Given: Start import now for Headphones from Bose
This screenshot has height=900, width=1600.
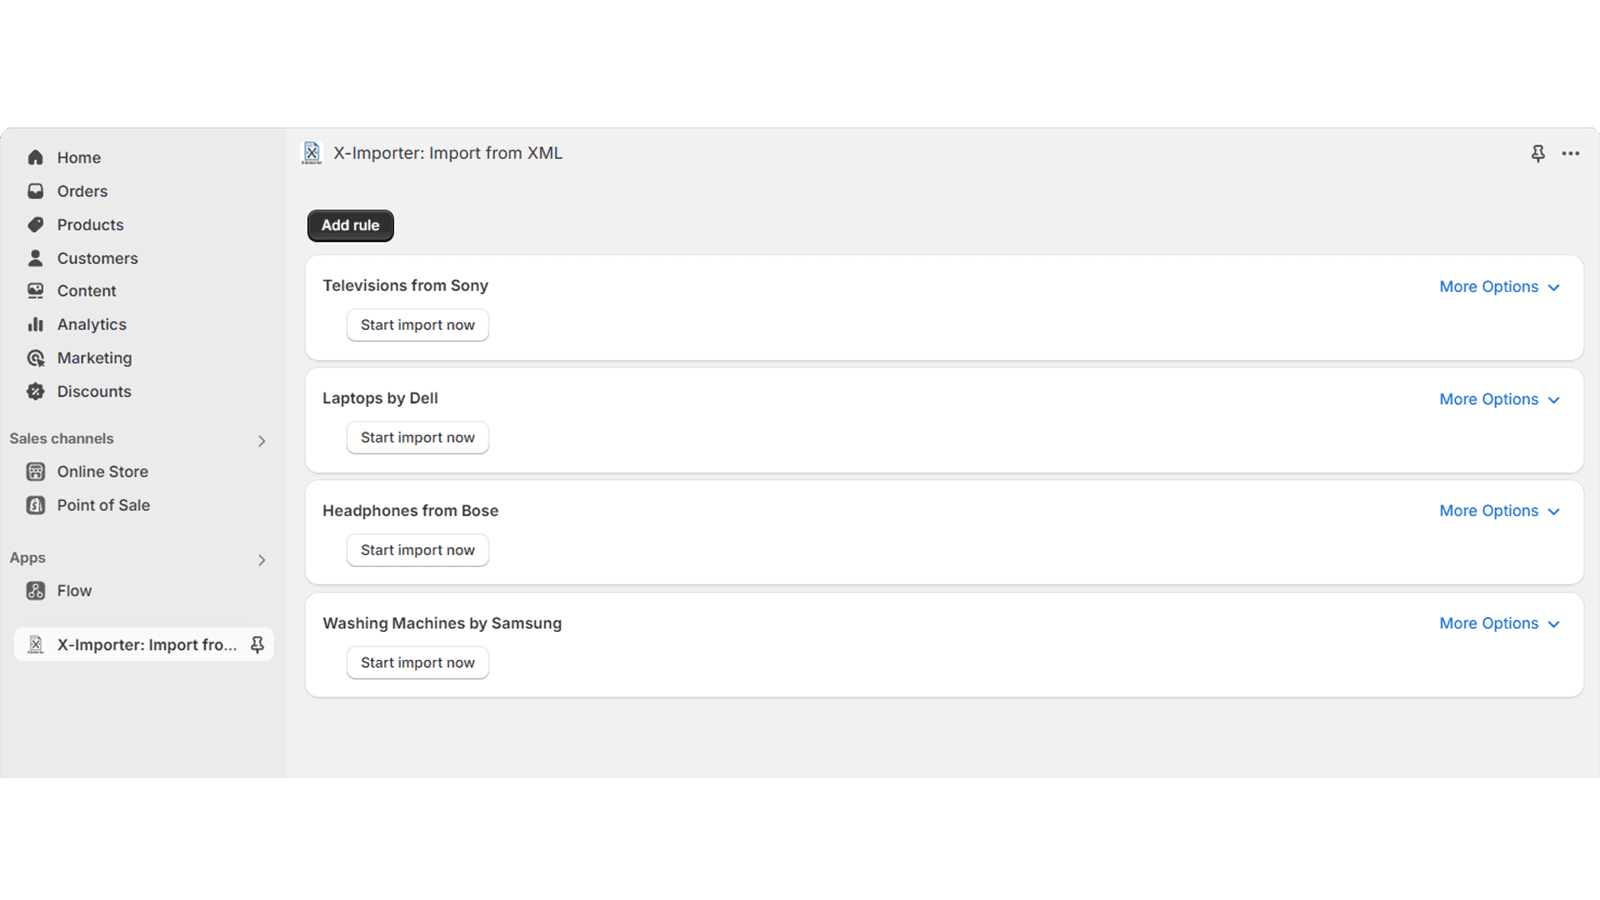Looking at the screenshot, I should pos(417,550).
